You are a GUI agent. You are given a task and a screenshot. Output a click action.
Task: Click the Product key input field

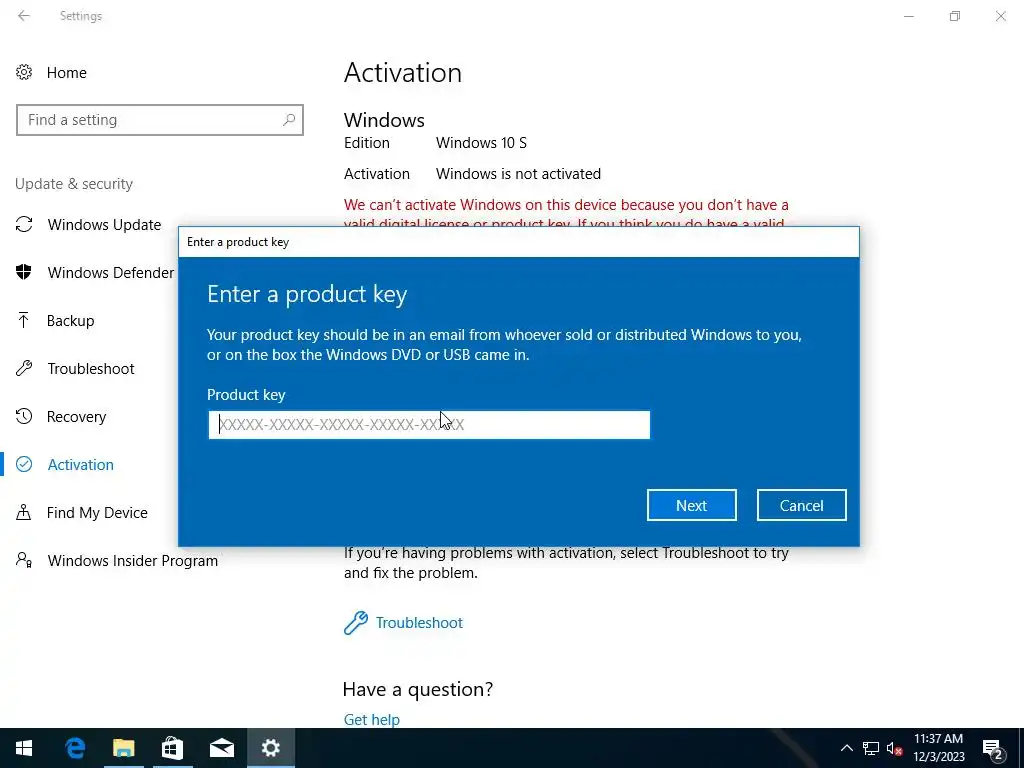point(429,424)
